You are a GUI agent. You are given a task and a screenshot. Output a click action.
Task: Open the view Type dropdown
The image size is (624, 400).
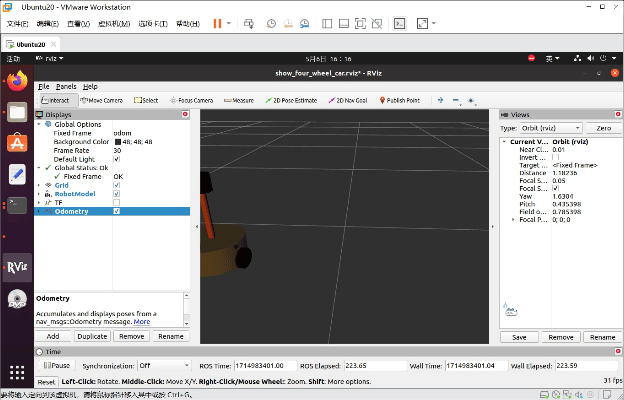click(x=551, y=128)
